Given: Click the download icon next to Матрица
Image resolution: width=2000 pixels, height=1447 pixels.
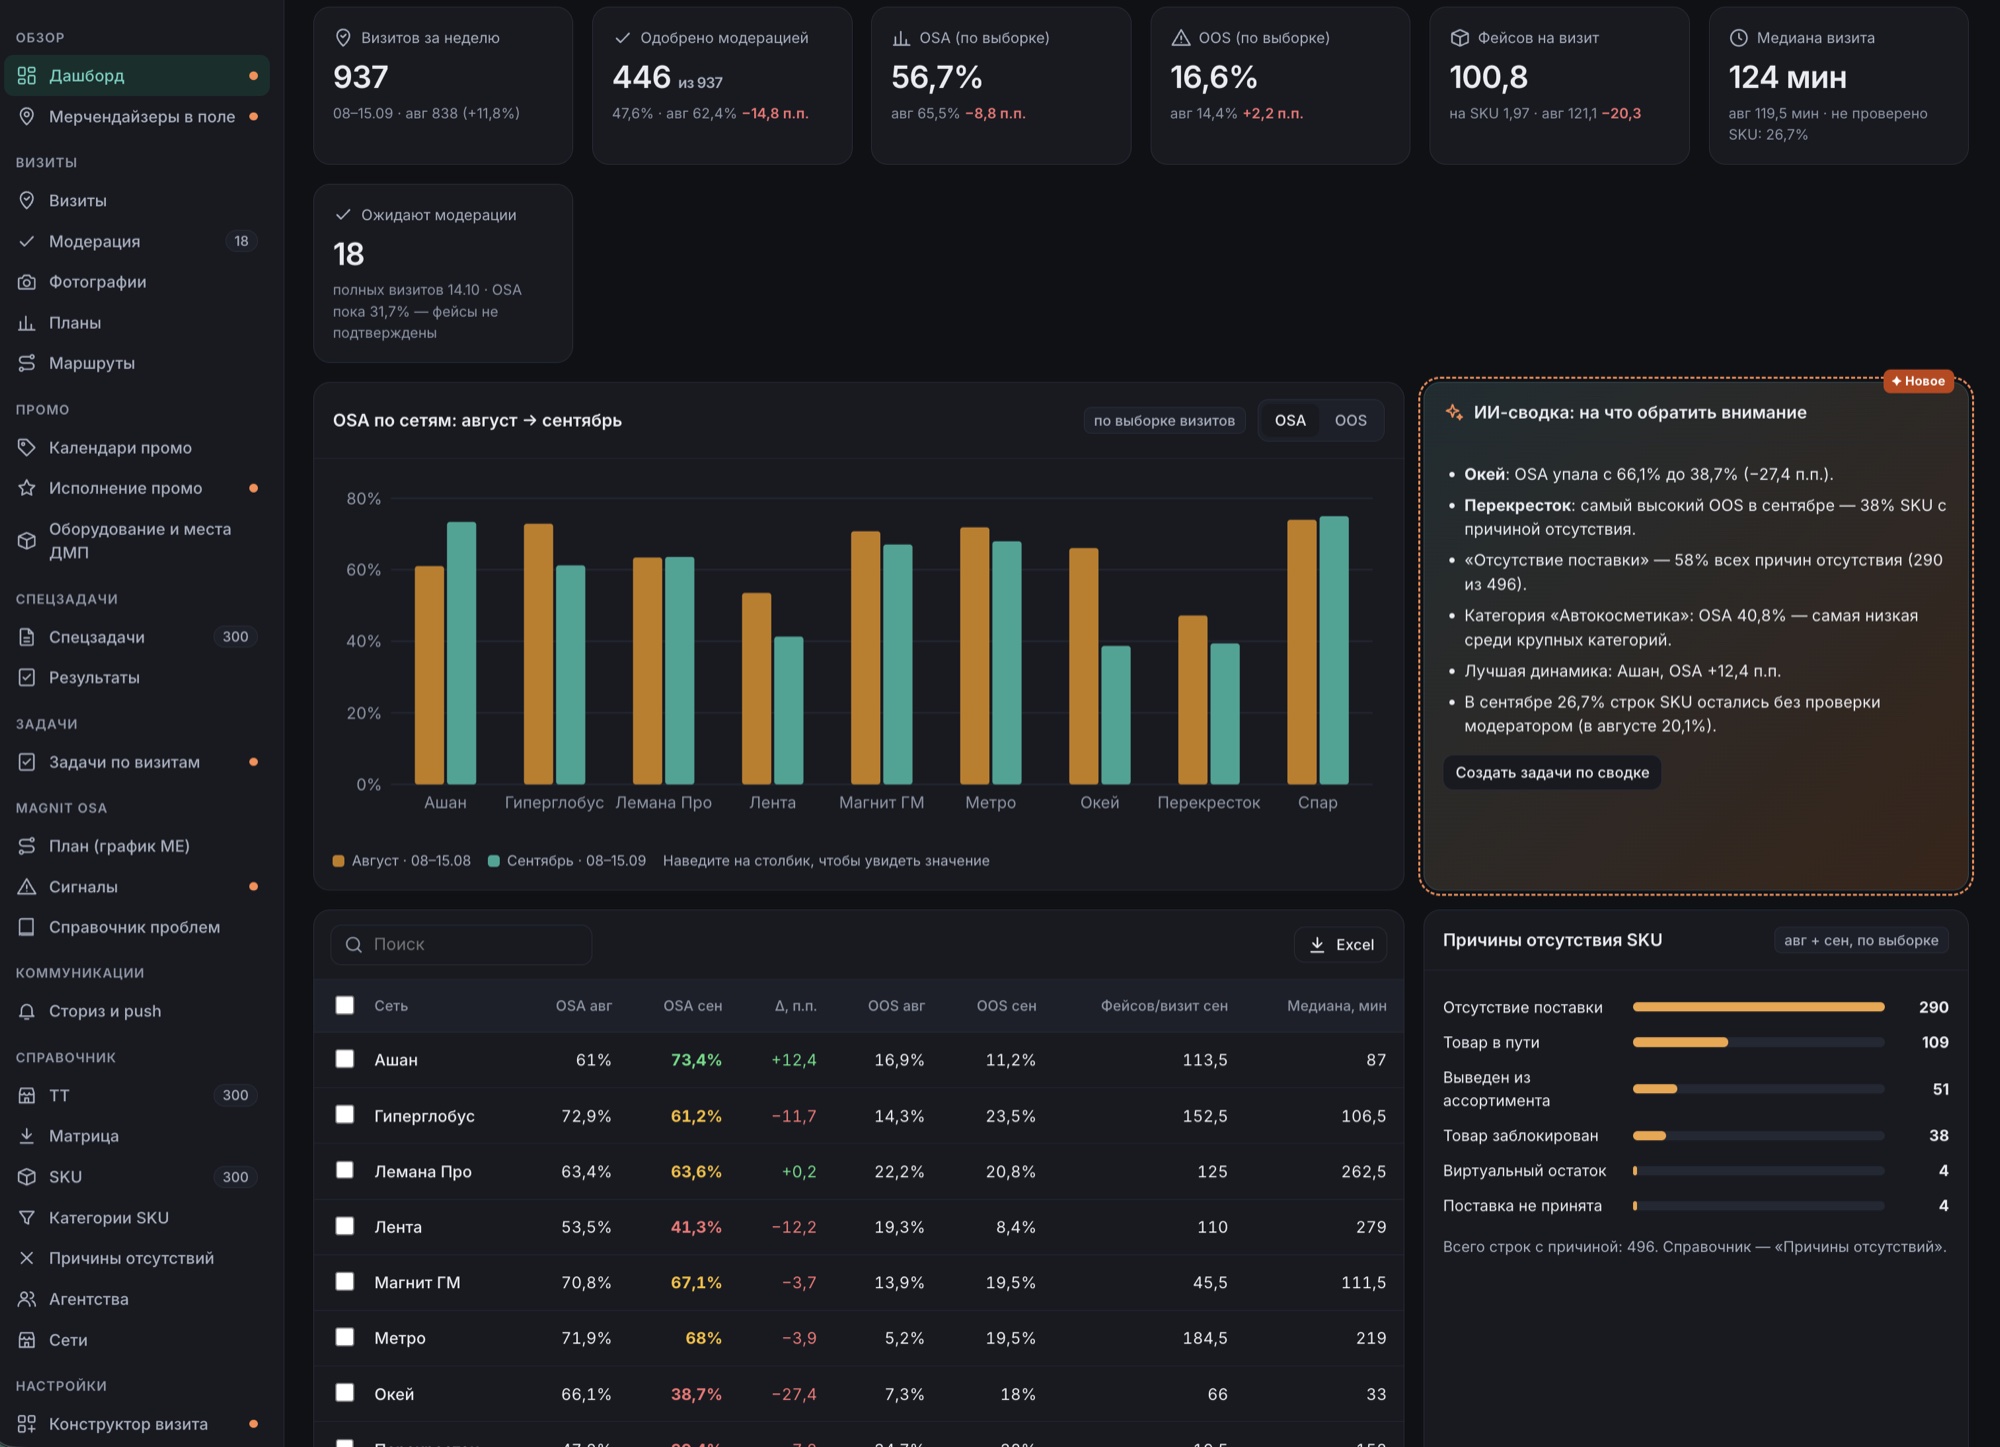Looking at the screenshot, I should pos(27,1136).
